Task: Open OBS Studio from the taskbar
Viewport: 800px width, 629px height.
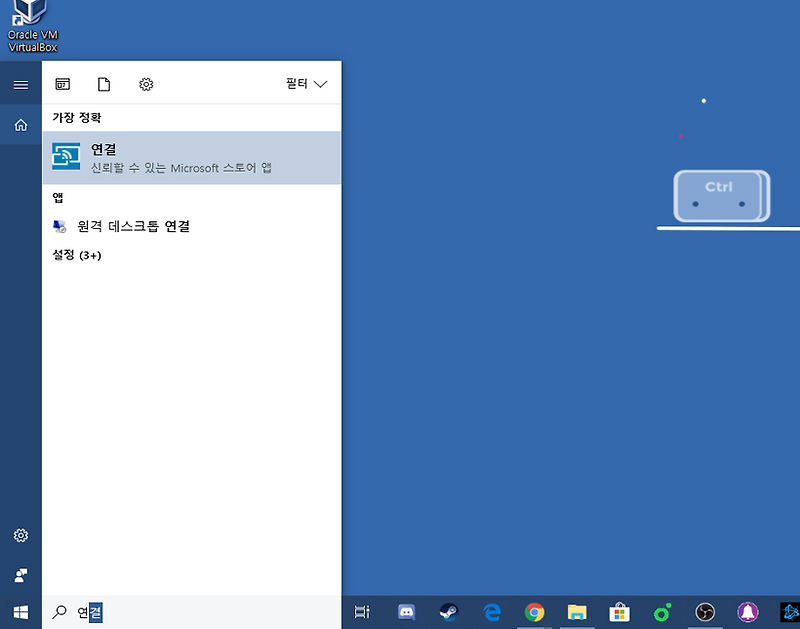Action: click(705, 612)
